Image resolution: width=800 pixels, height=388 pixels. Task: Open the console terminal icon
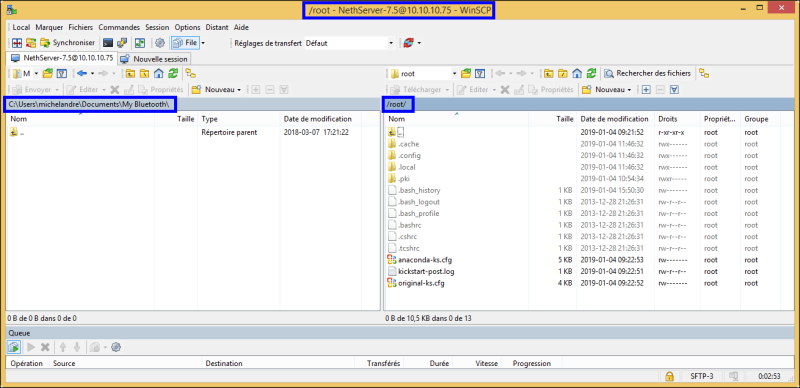point(108,43)
